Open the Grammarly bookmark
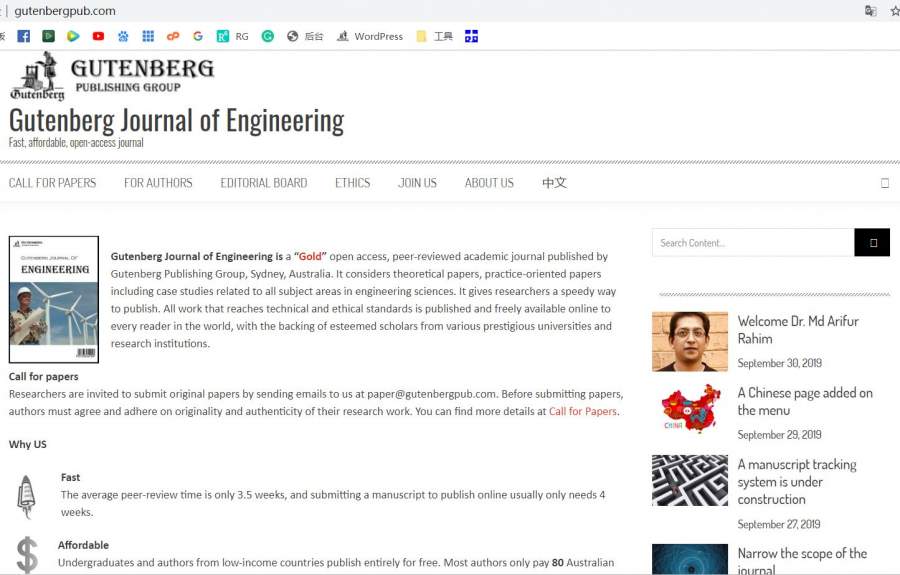 pos(267,36)
